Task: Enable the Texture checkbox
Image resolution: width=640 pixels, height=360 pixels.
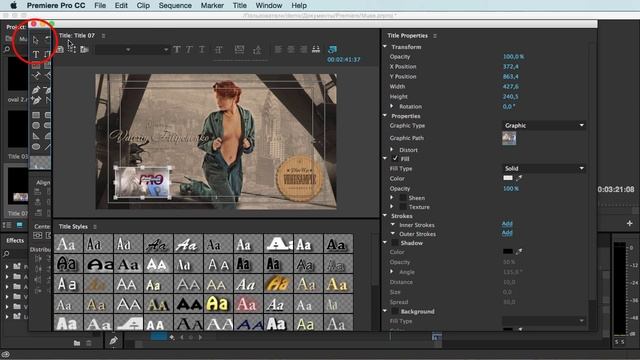Action: [x=402, y=207]
